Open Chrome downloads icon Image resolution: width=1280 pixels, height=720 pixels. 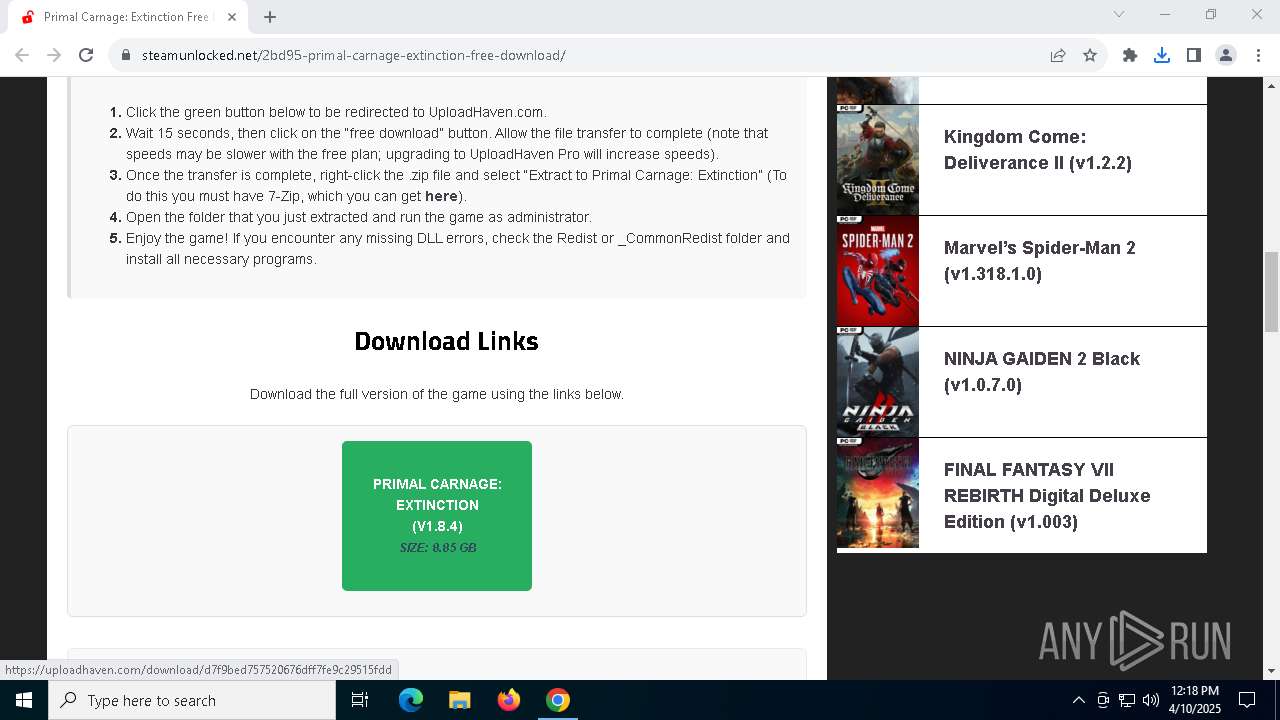pyautogui.click(x=1162, y=55)
